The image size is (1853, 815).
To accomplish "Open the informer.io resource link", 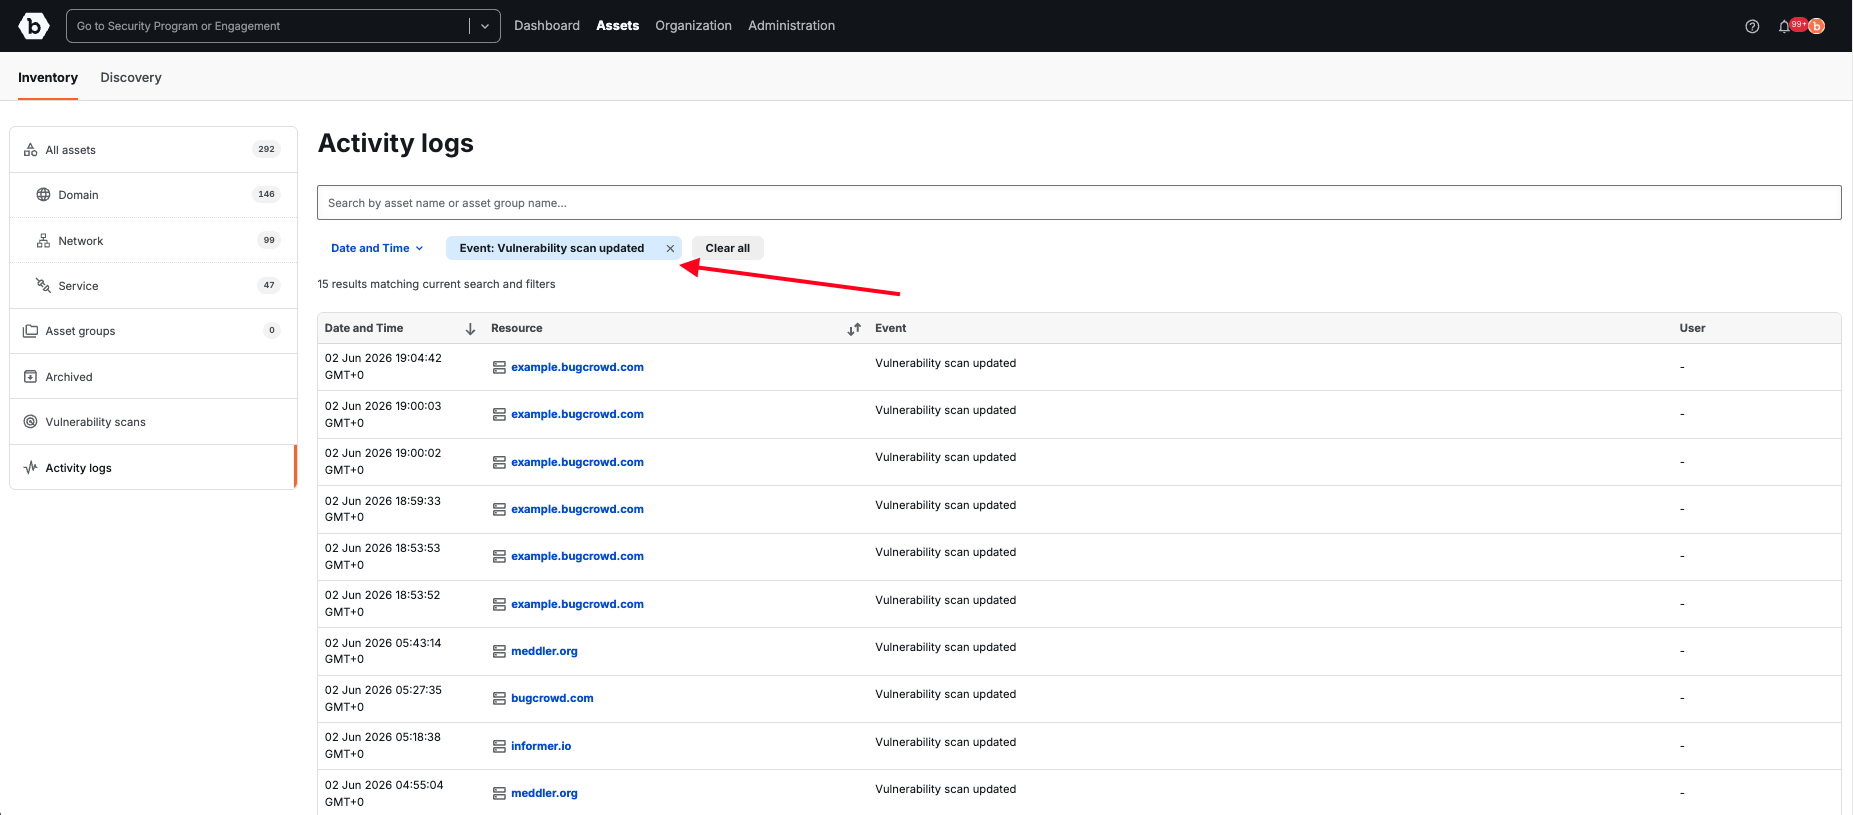I will [x=541, y=747].
